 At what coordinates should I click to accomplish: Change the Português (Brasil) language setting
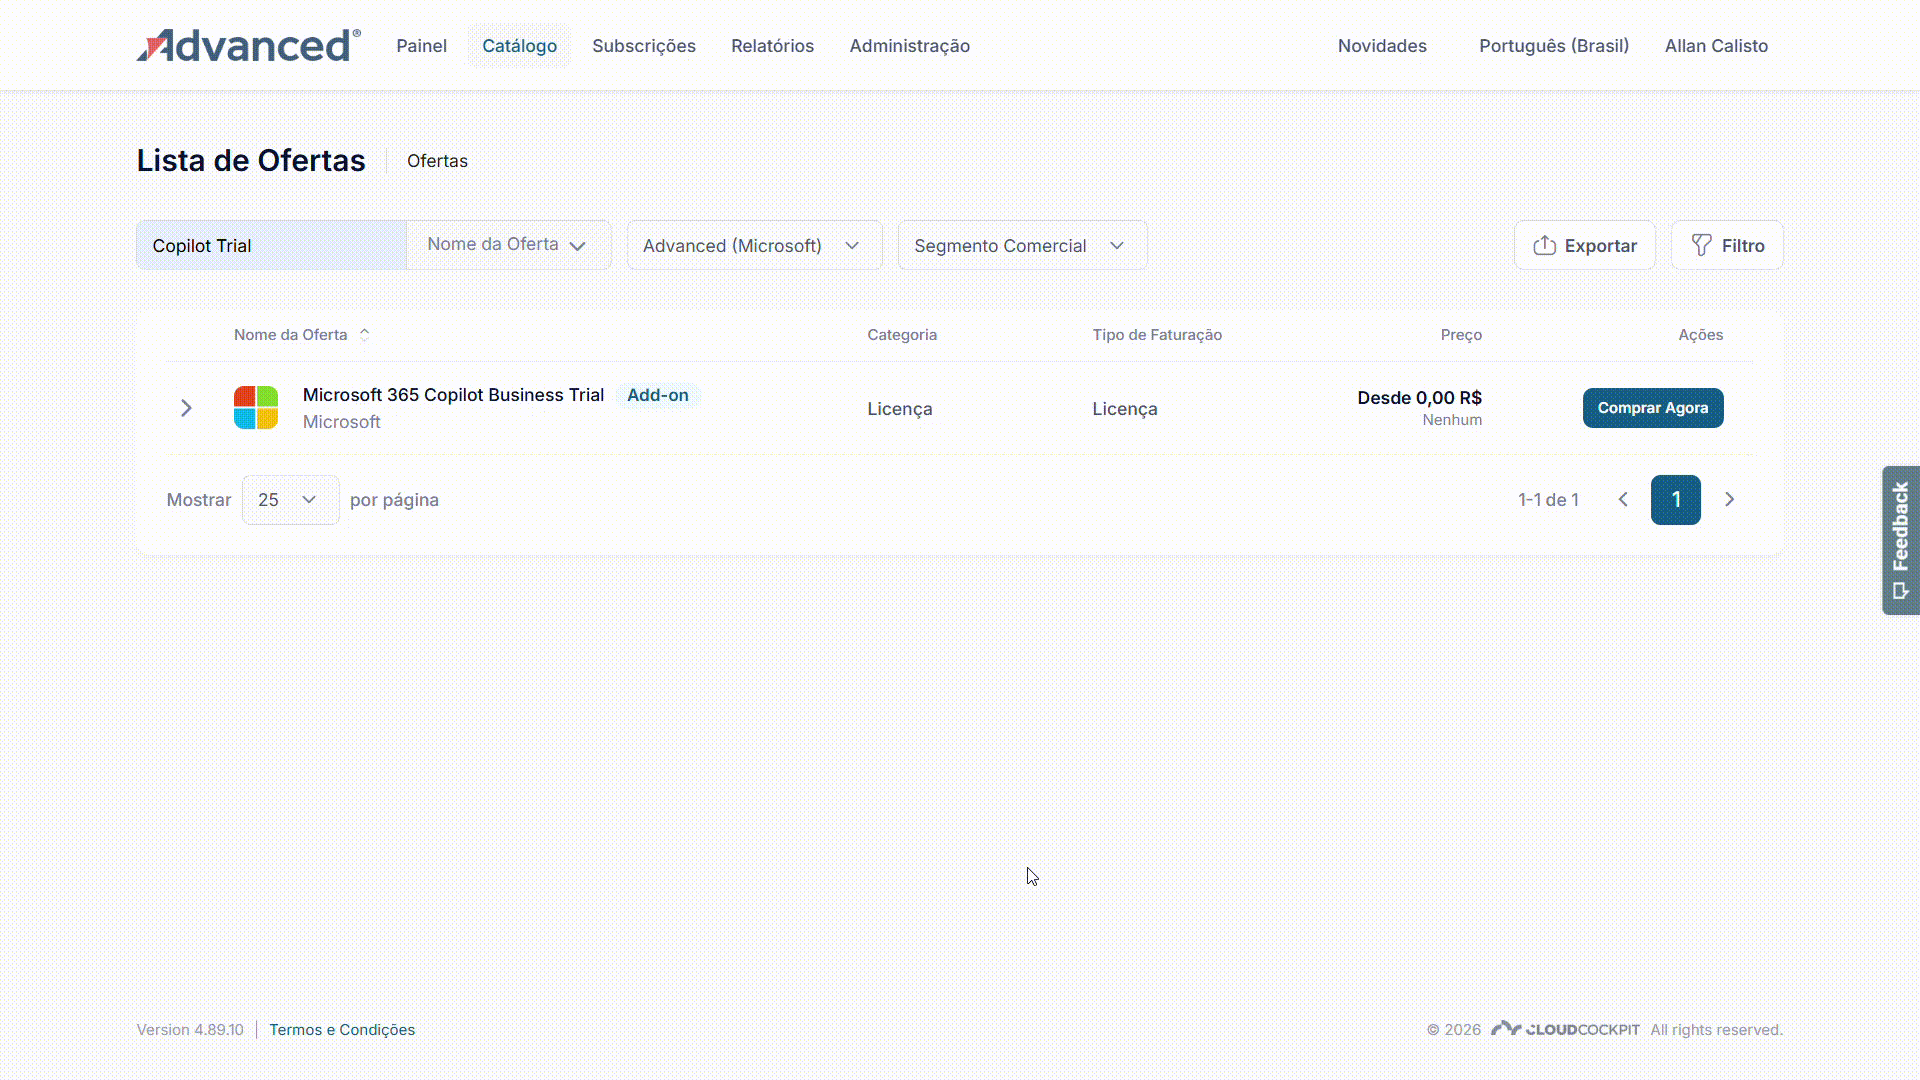[x=1553, y=46]
